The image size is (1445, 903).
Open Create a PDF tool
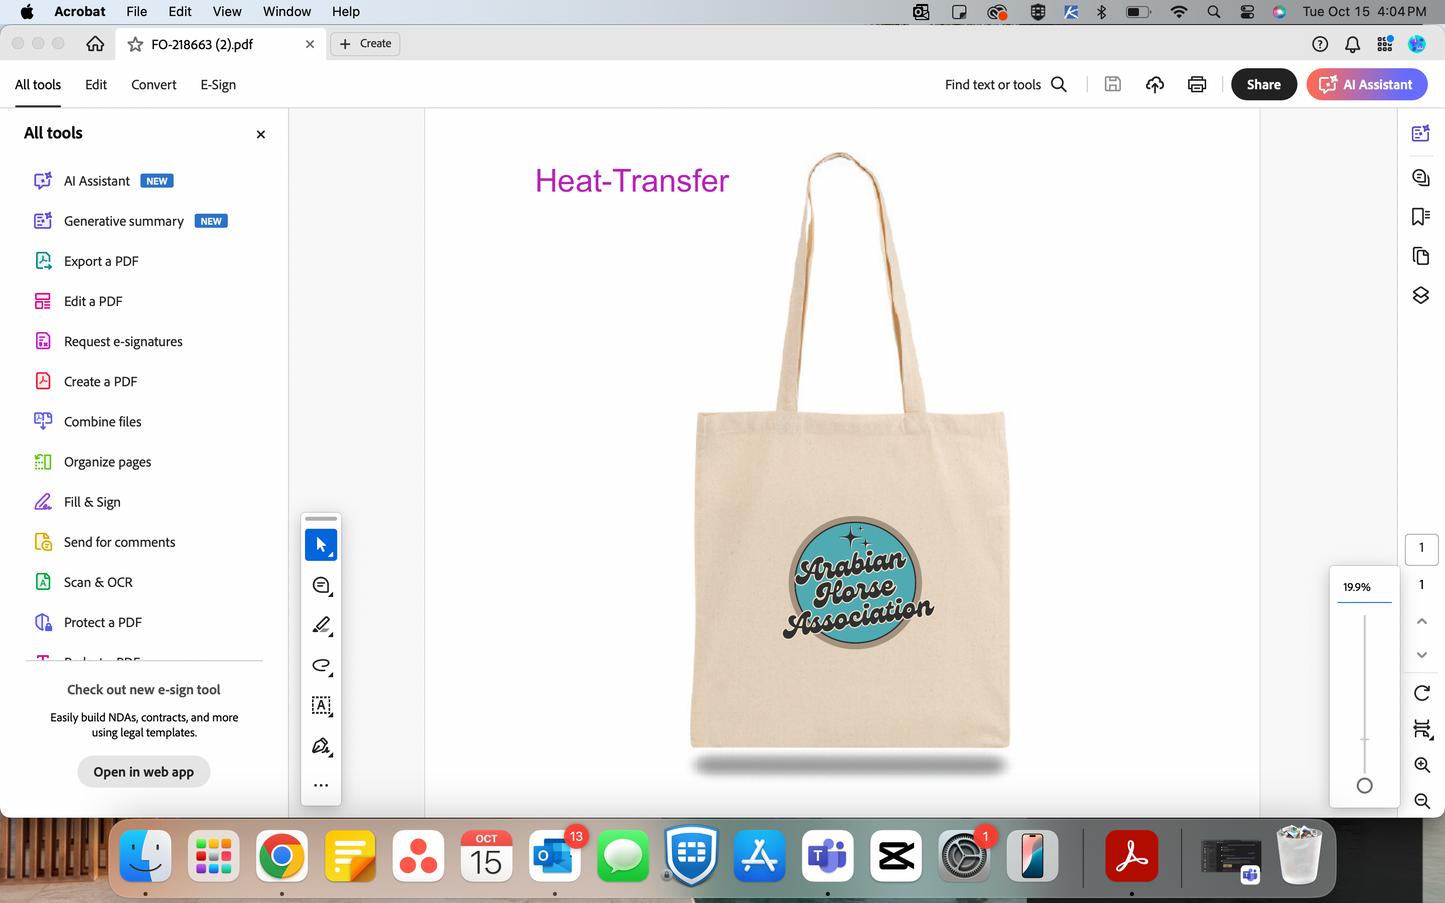pos(85,381)
